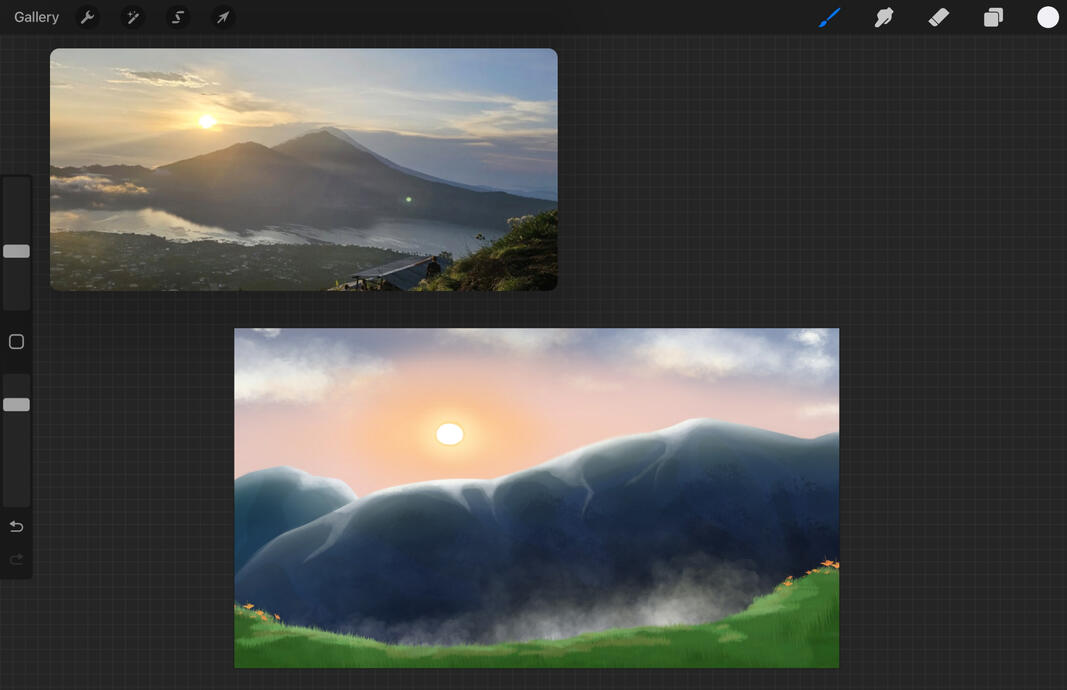The height and width of the screenshot is (690, 1067).
Task: Redo the last undone action
Action: (x=16, y=559)
